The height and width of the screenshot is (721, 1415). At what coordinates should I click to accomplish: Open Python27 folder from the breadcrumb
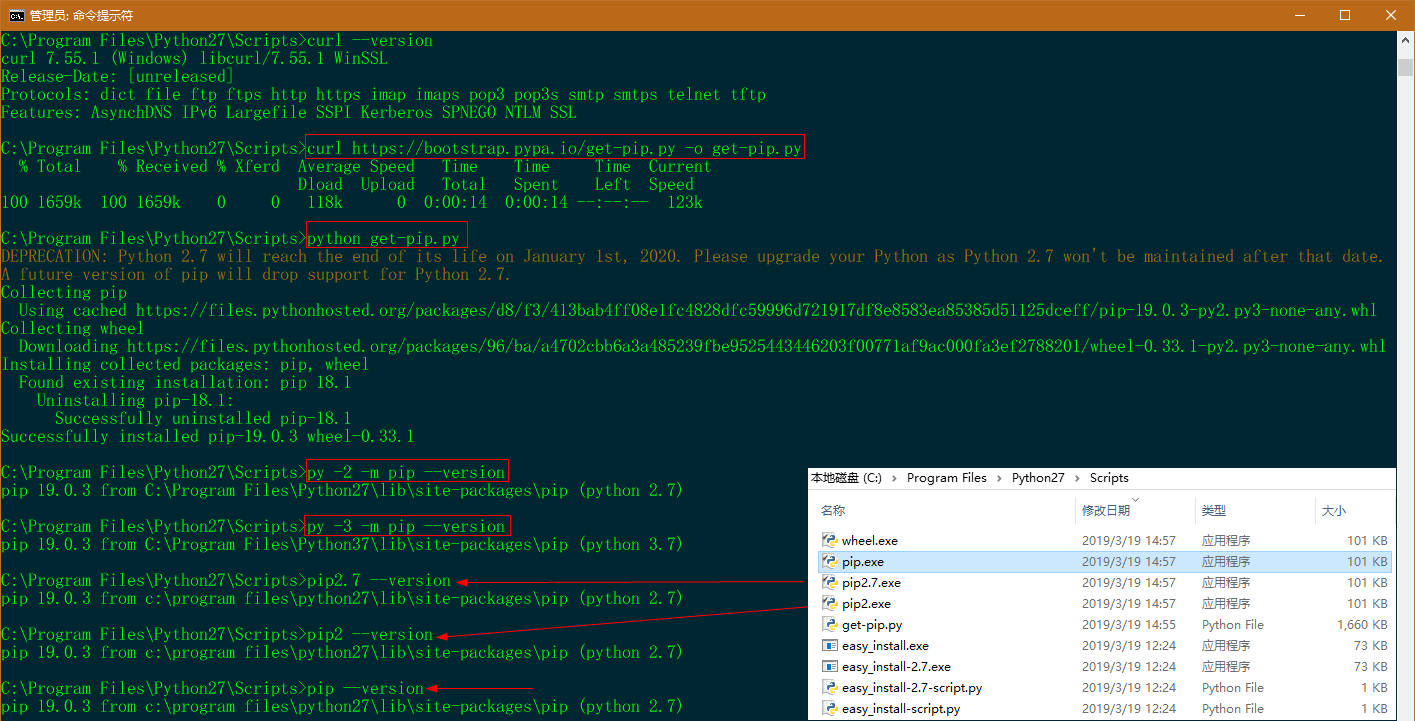1038,478
